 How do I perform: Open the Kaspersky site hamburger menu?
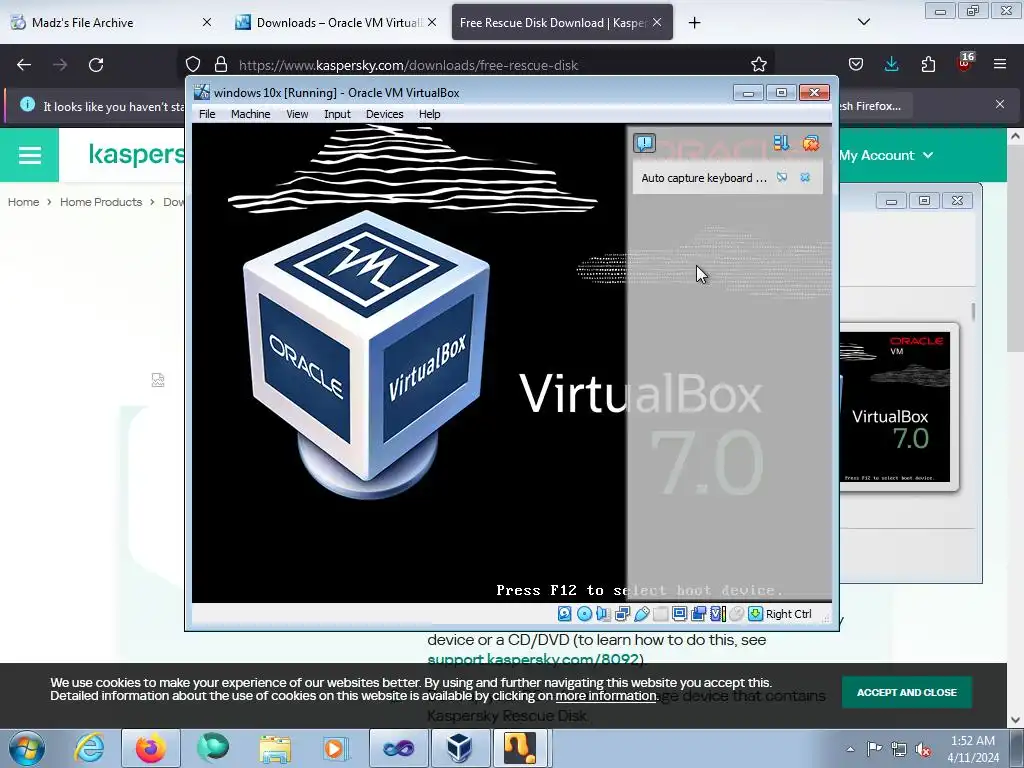point(29,155)
